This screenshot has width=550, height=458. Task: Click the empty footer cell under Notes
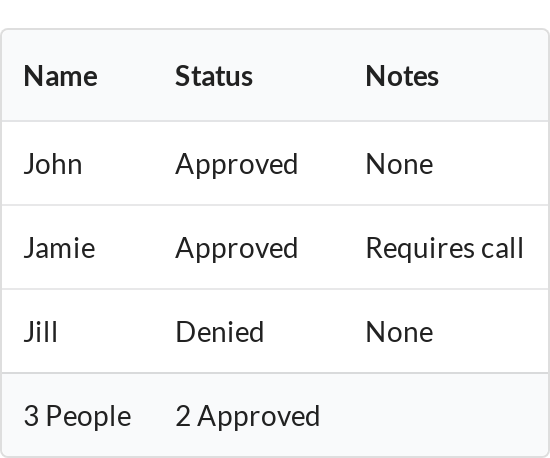(451, 415)
